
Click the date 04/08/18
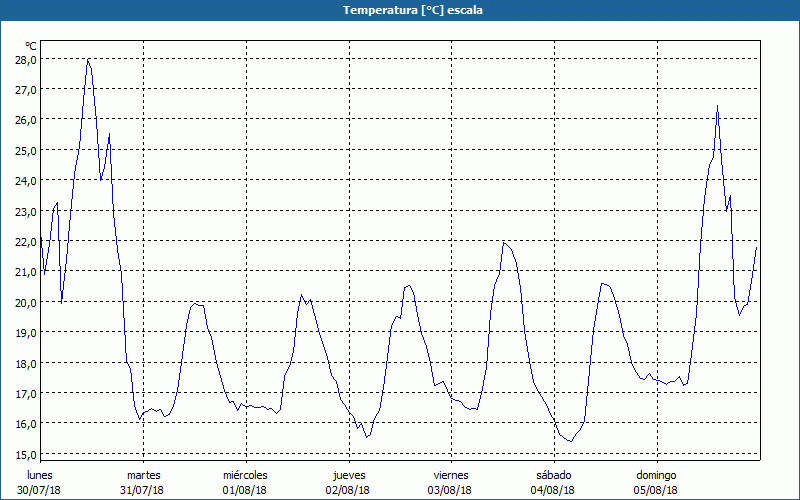point(553,490)
